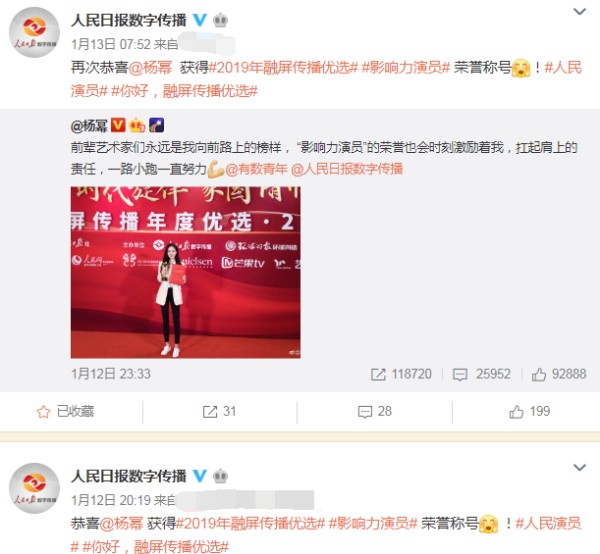
Task: Like the post showing 199 likes
Action: click(x=530, y=412)
